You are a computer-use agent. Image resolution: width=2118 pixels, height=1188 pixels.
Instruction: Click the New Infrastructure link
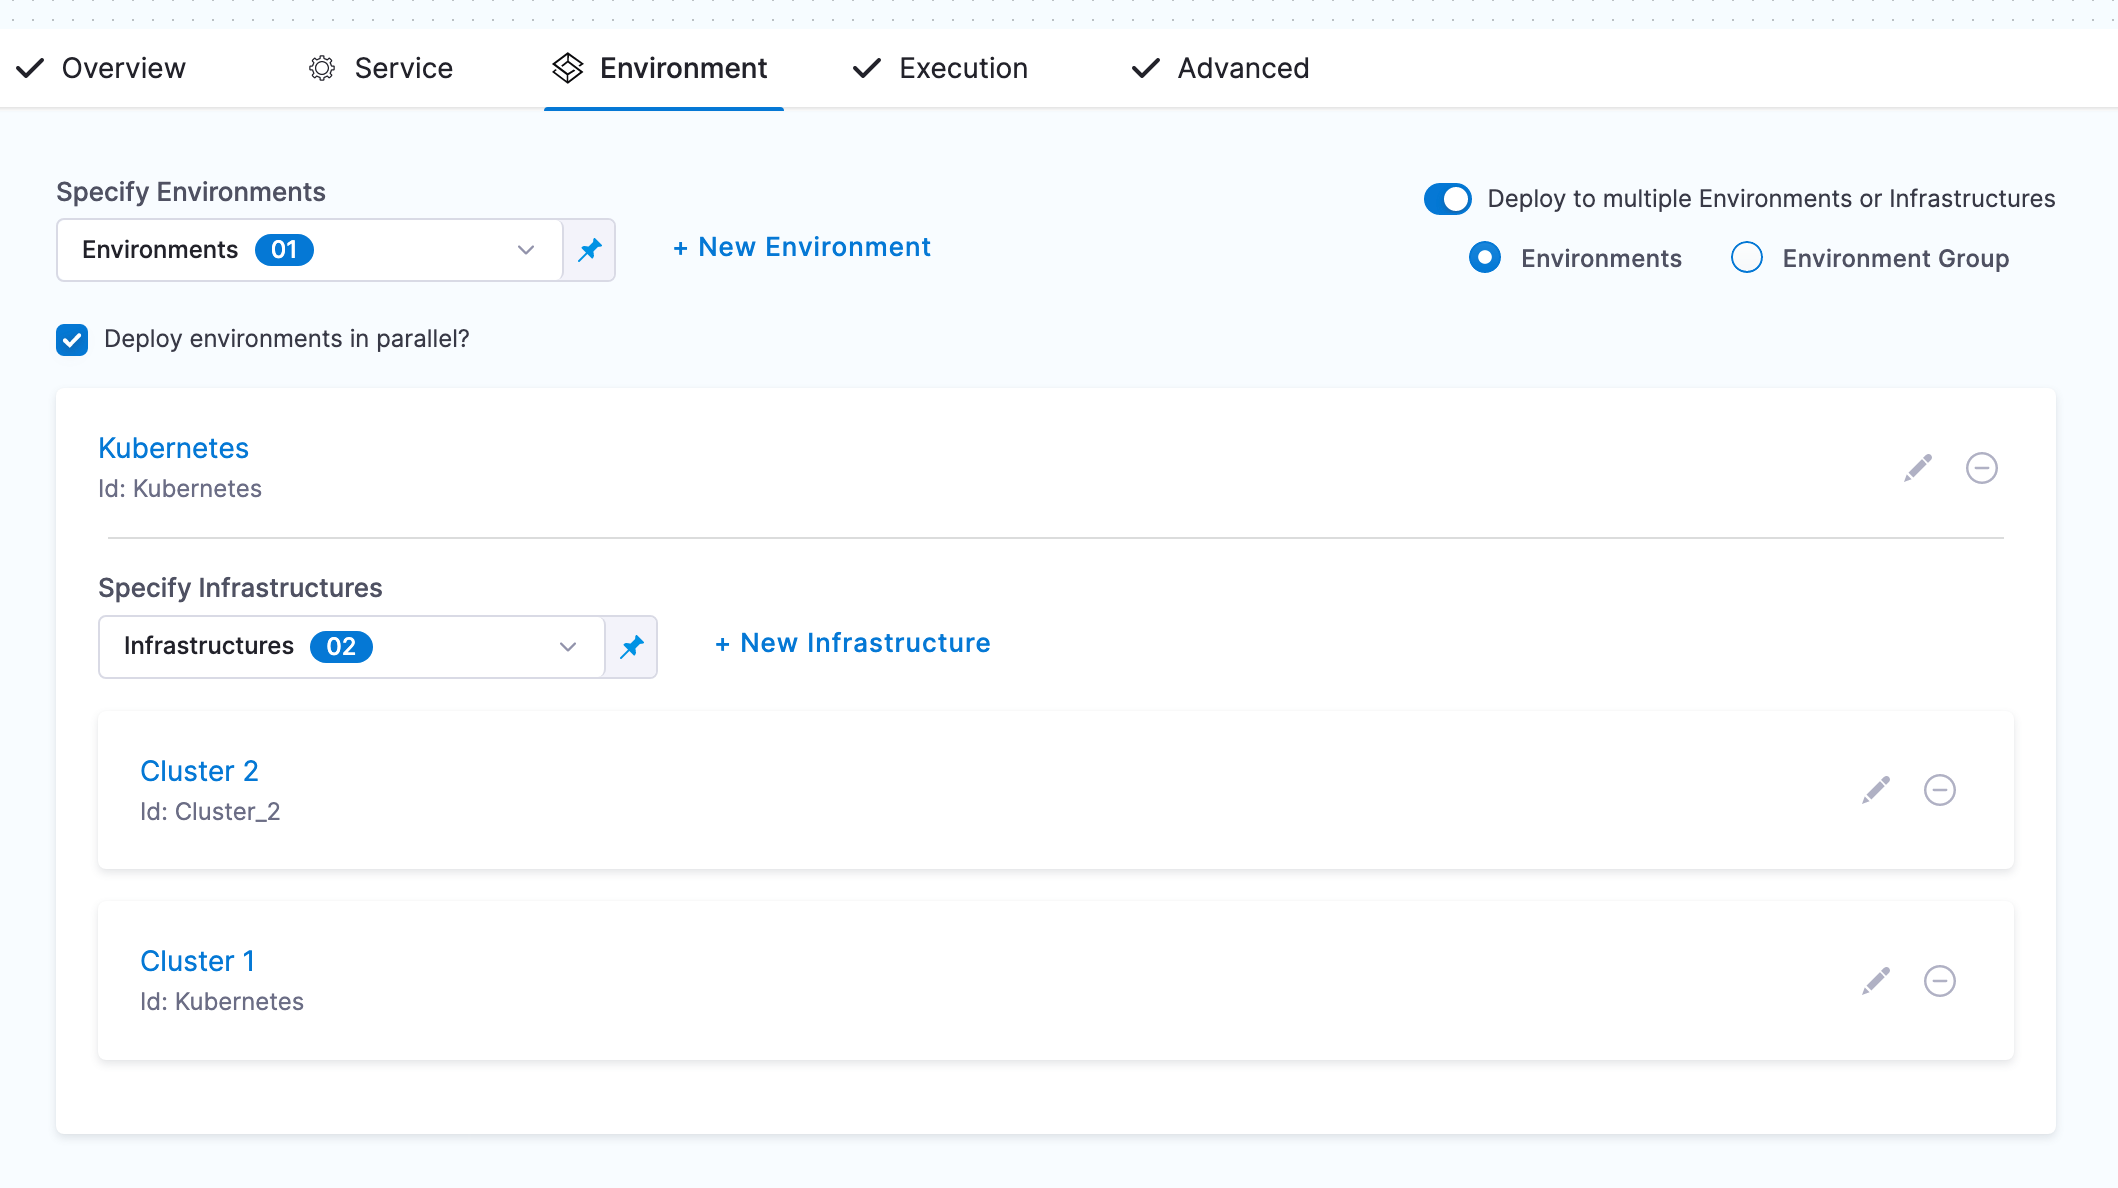tap(853, 643)
